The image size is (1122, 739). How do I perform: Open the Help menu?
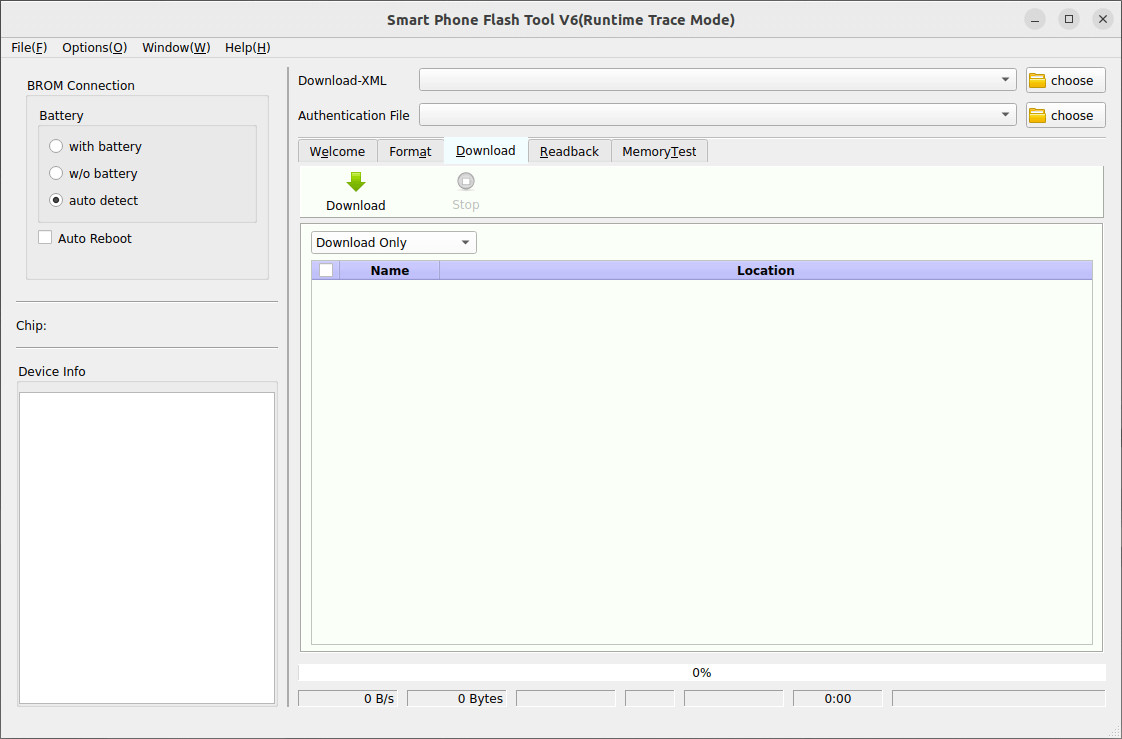(x=247, y=47)
